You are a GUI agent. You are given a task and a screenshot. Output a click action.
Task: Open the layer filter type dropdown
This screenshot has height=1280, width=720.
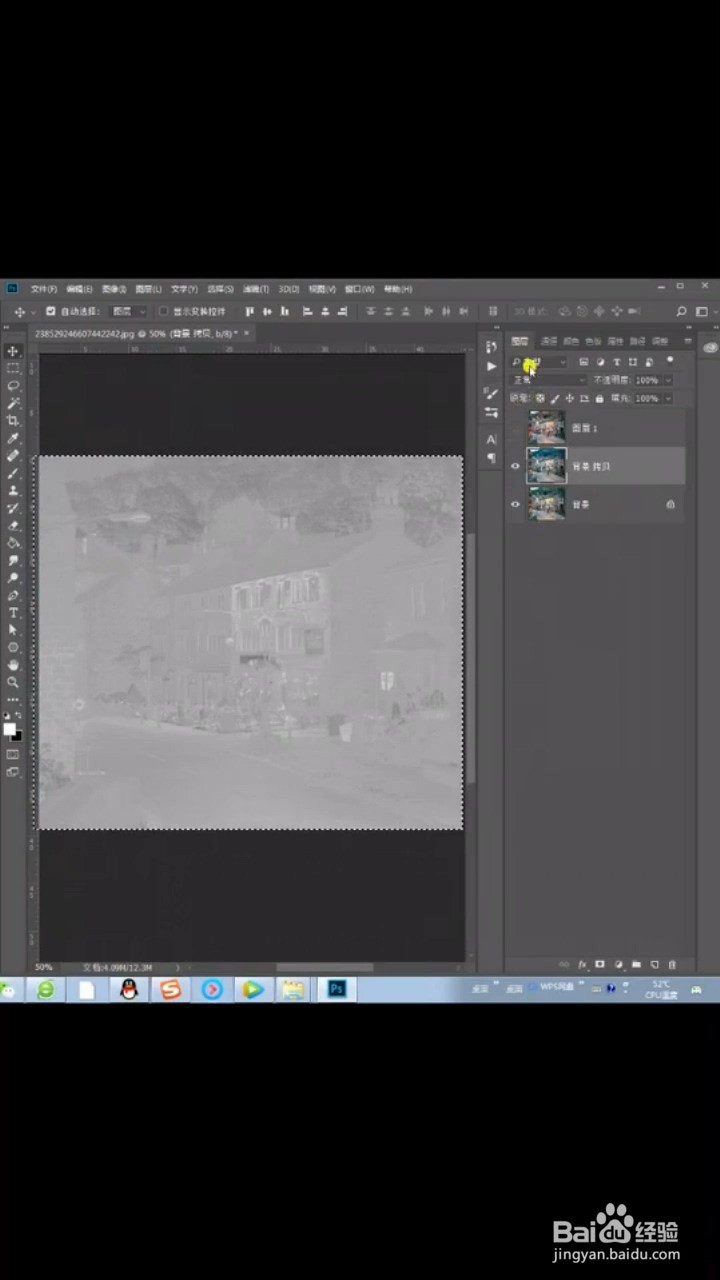(539, 362)
